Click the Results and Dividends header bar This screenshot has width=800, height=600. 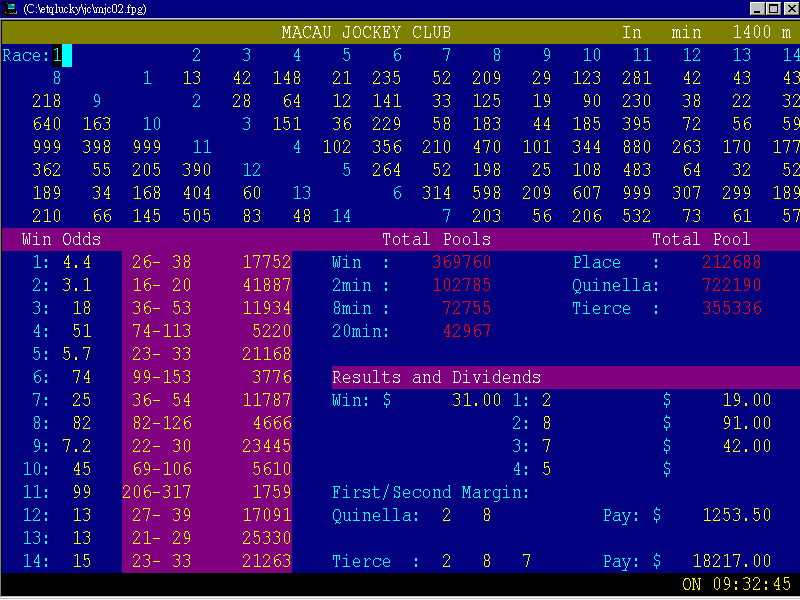click(436, 377)
